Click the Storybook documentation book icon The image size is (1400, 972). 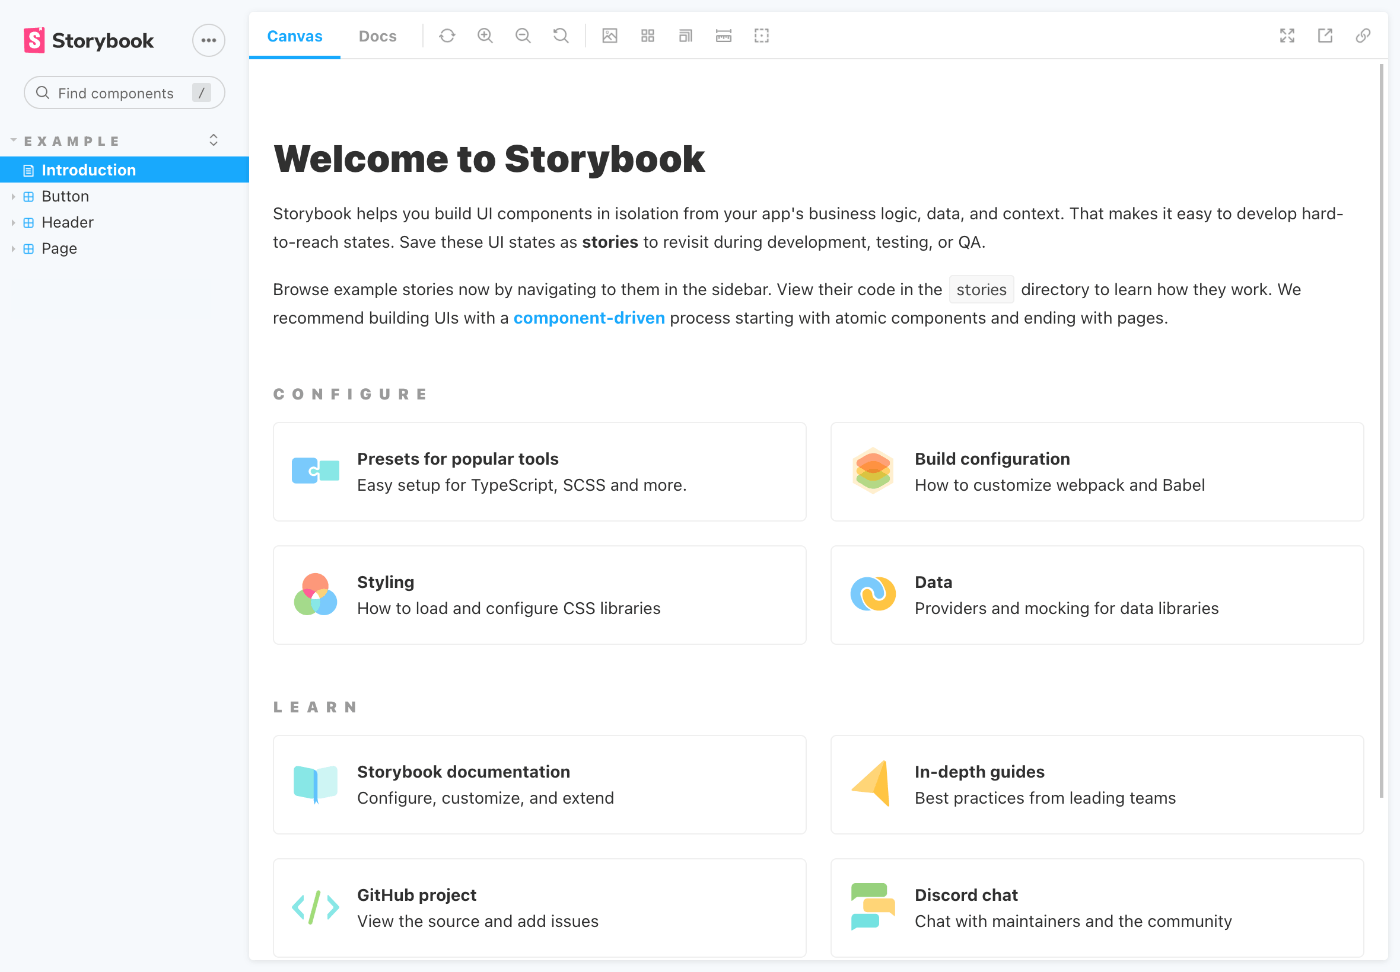(315, 784)
